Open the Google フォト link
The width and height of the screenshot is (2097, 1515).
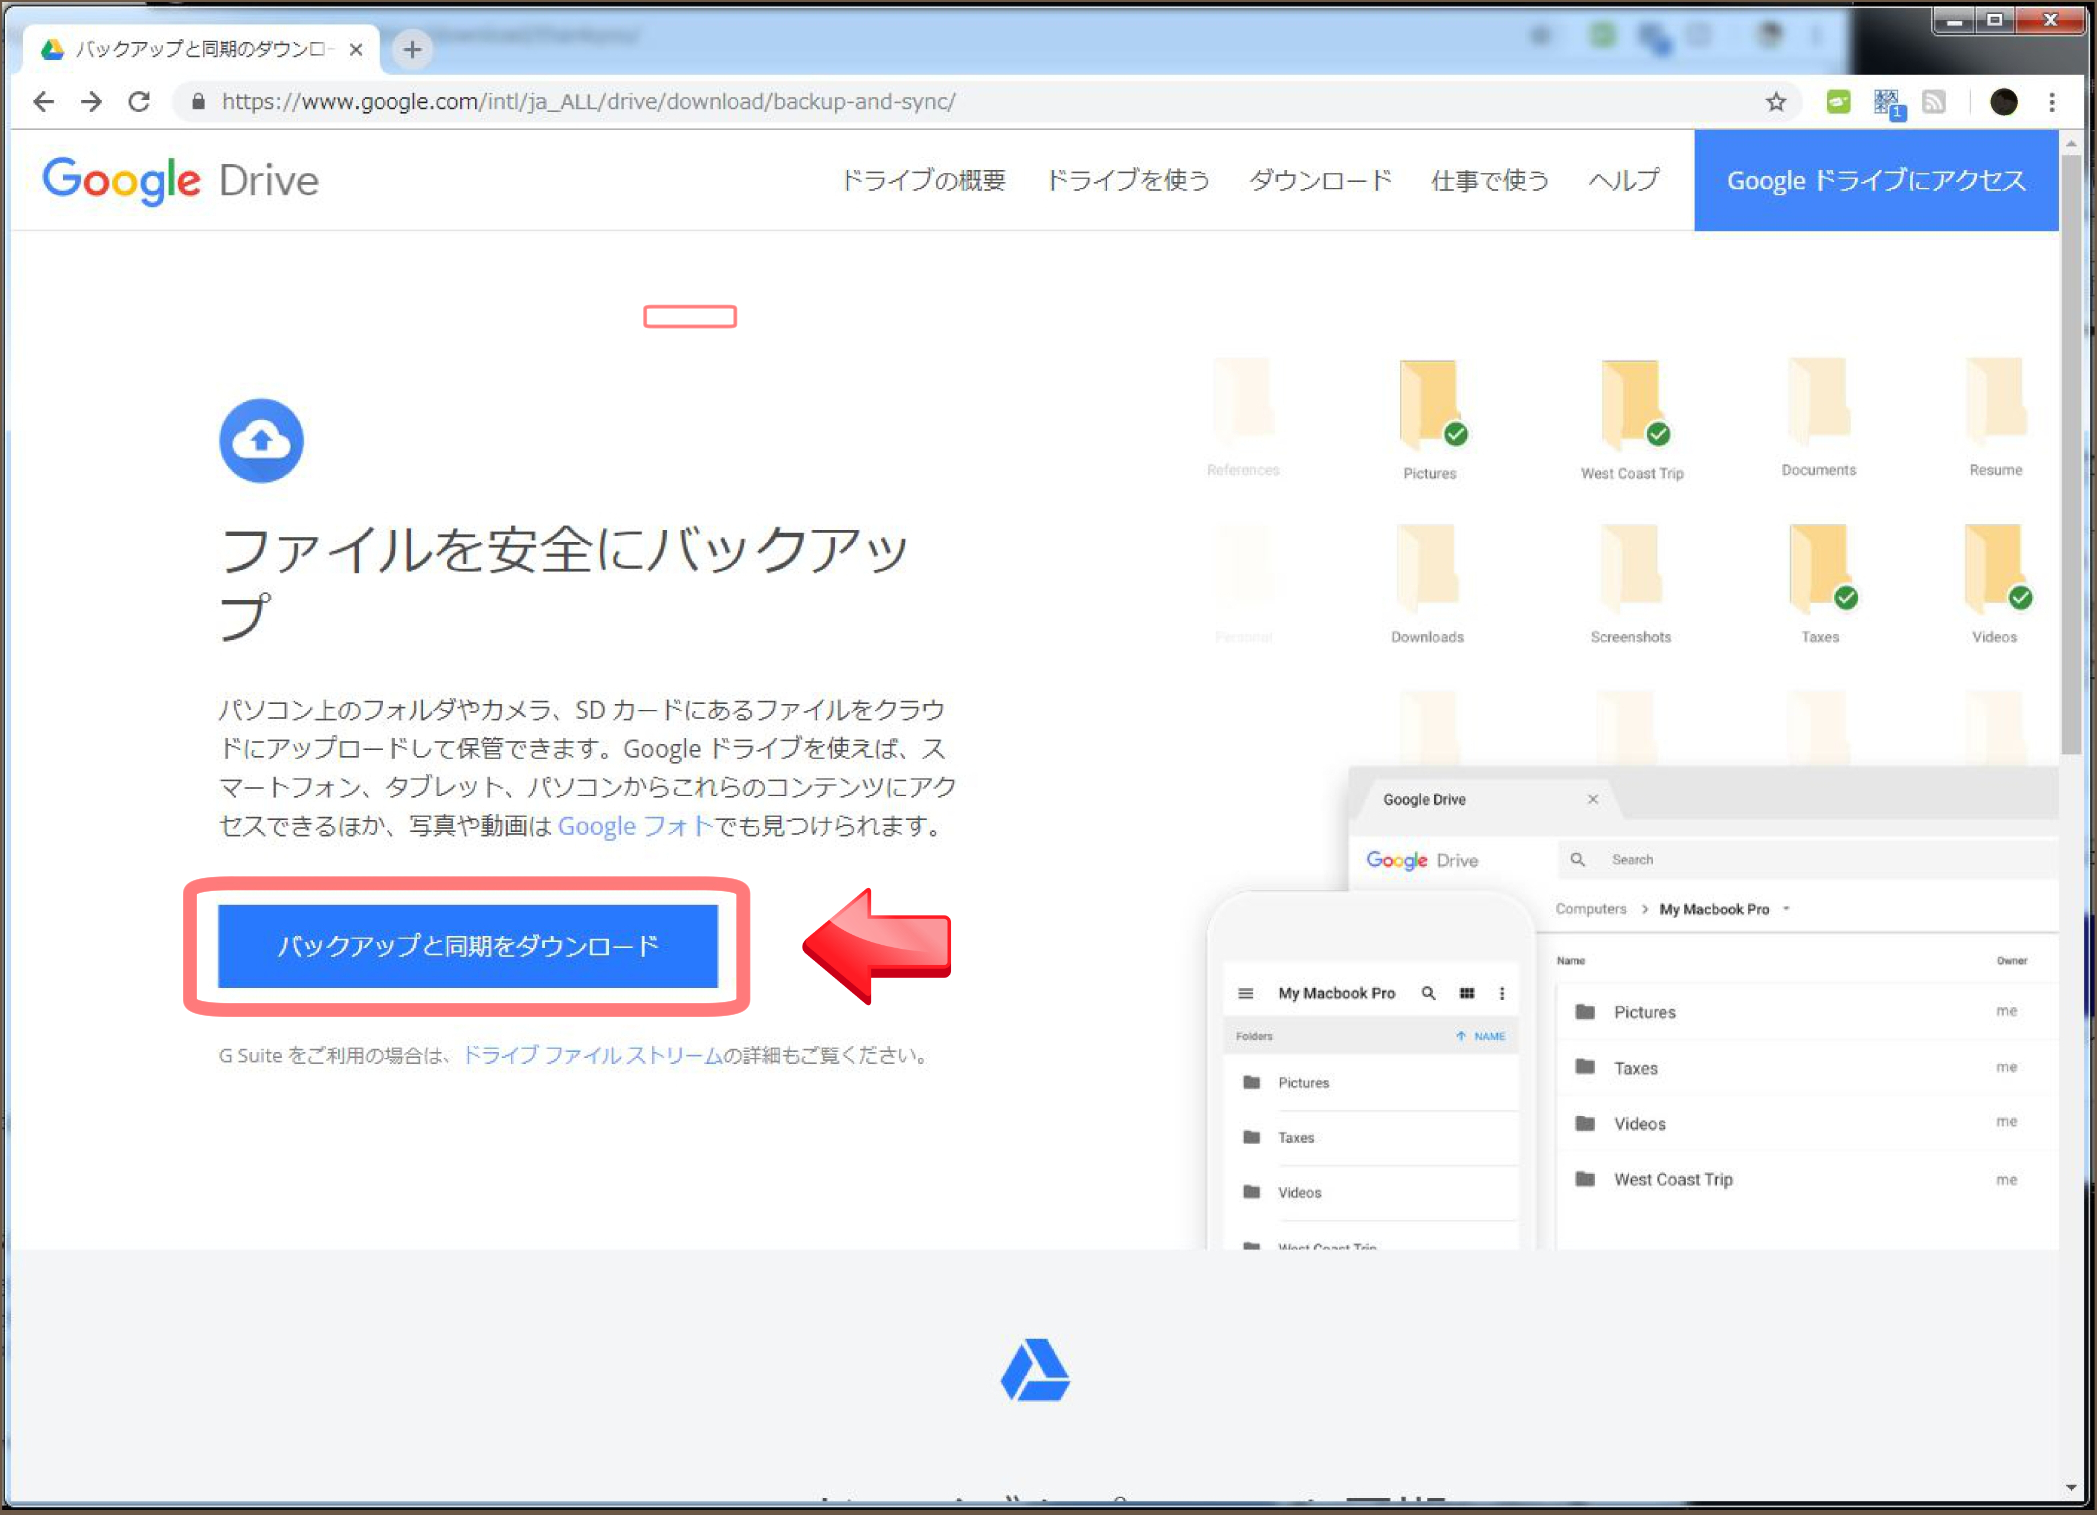635,826
